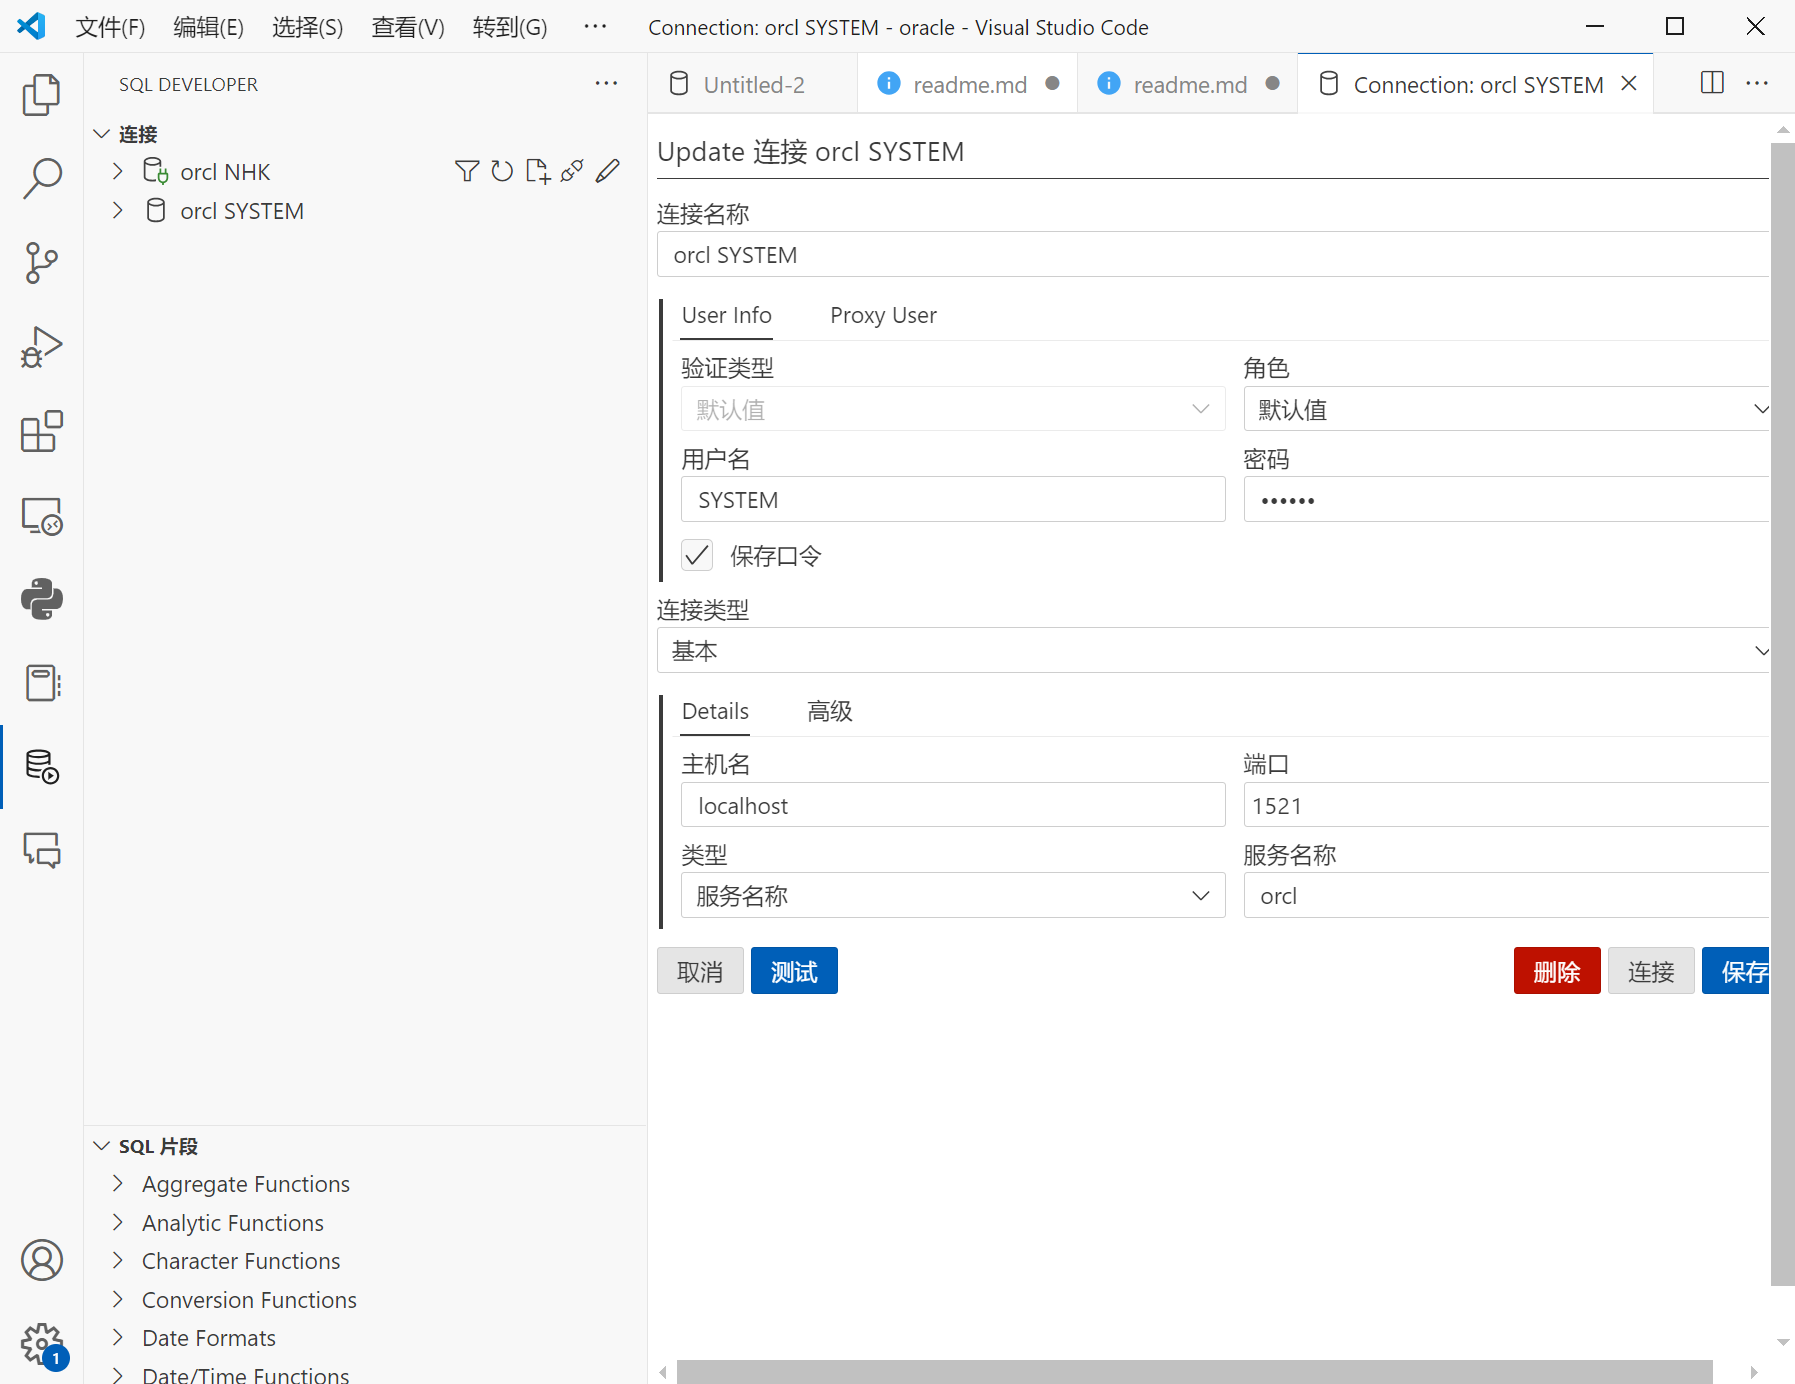Open the 角色 dropdown
The width and height of the screenshot is (1795, 1384).
coord(1507,409)
